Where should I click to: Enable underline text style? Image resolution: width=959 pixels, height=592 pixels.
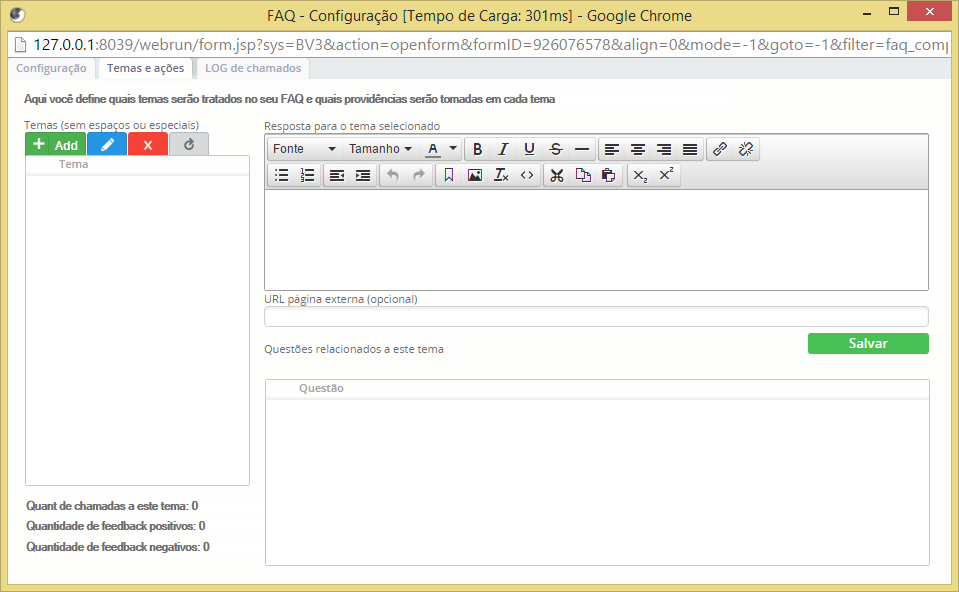coord(529,149)
